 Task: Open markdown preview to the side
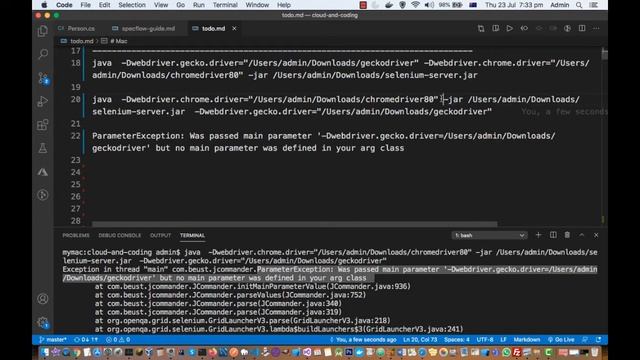496,29
